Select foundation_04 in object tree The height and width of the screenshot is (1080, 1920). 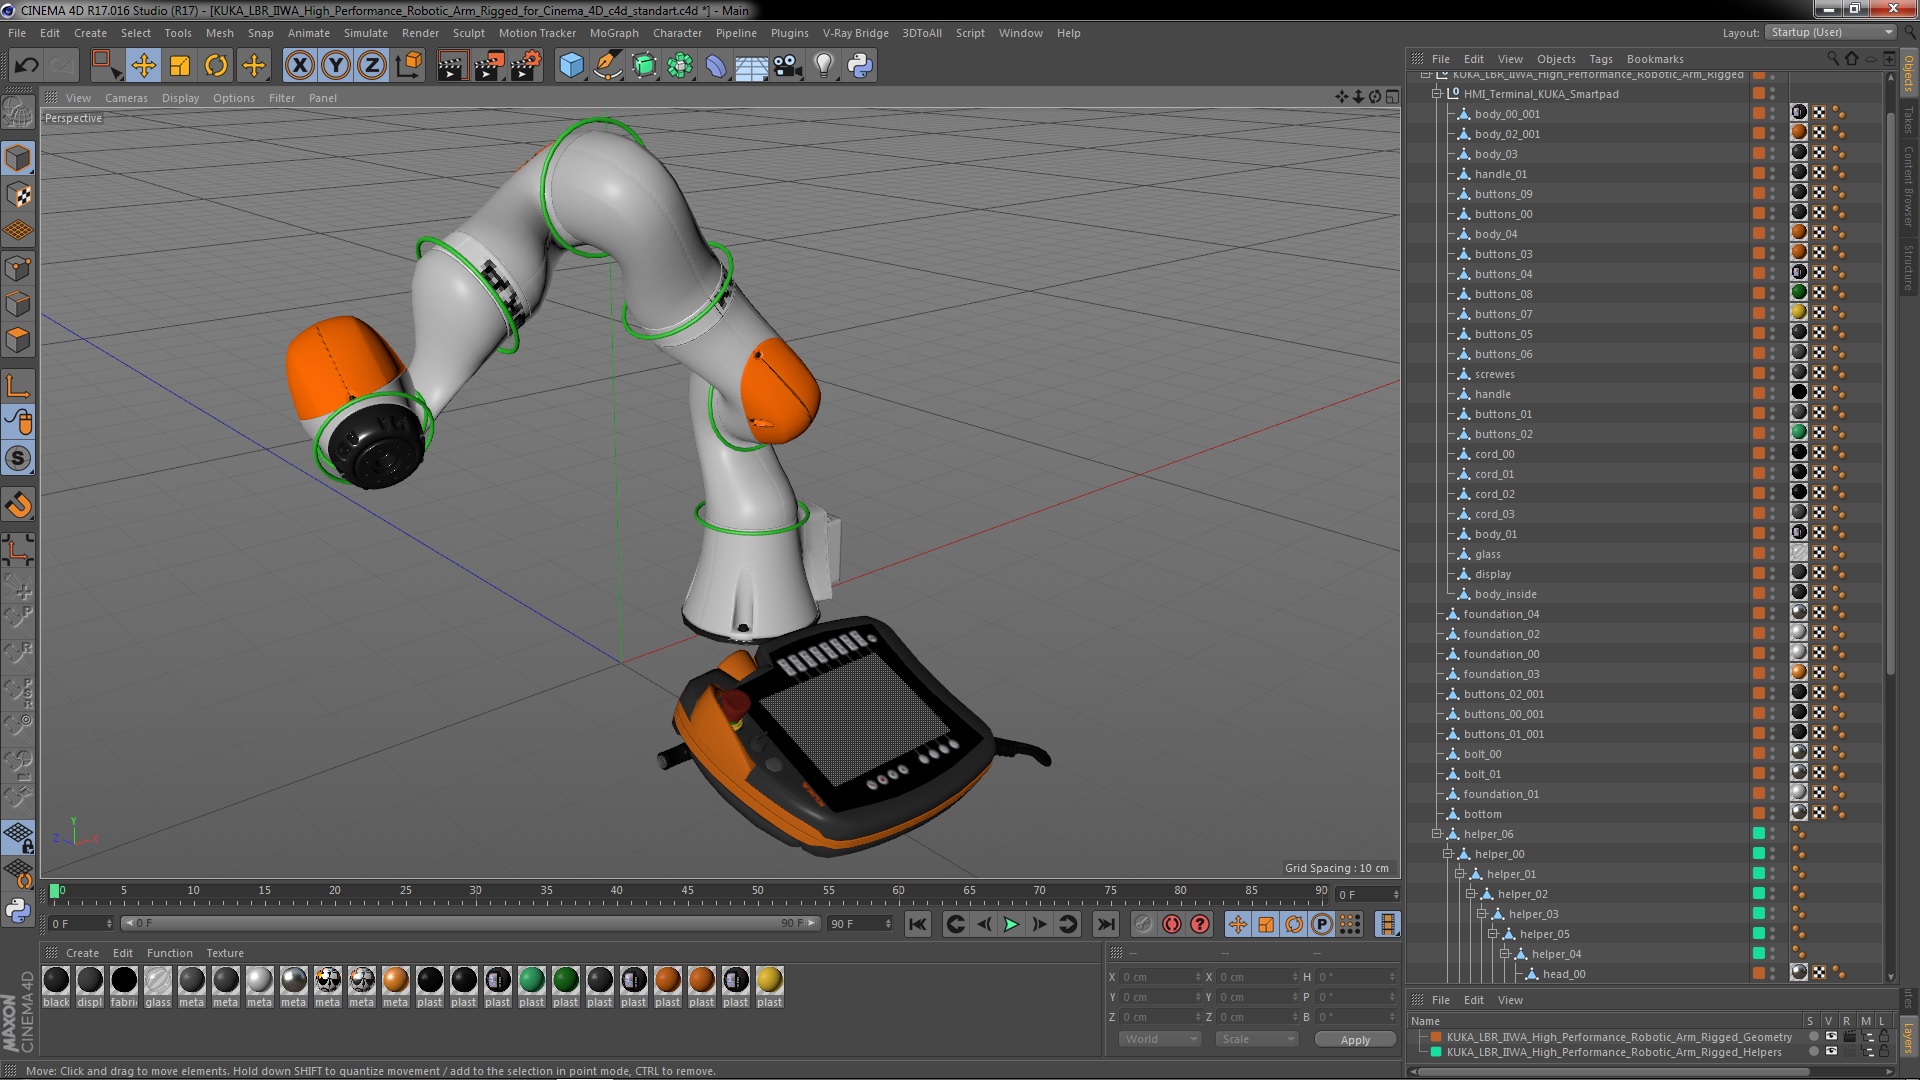1501,614
